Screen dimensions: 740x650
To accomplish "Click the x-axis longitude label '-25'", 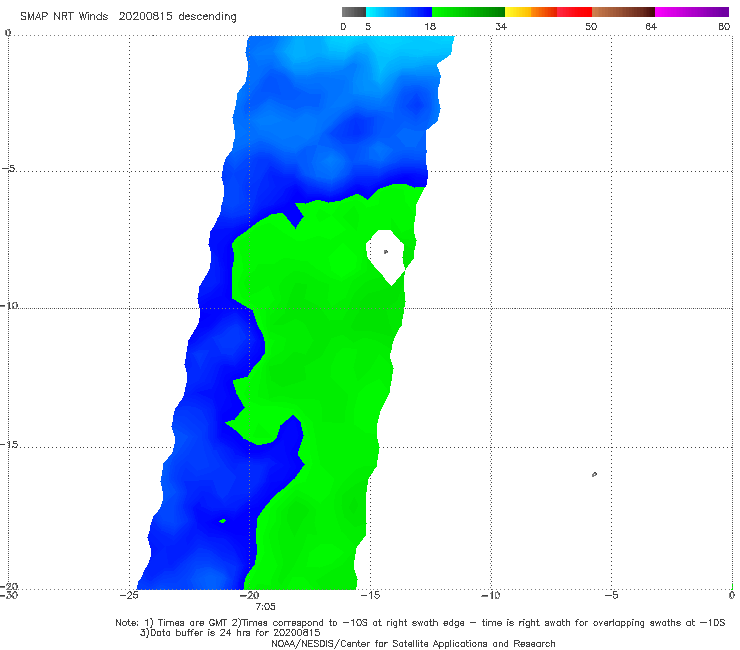I will pos(129,595).
